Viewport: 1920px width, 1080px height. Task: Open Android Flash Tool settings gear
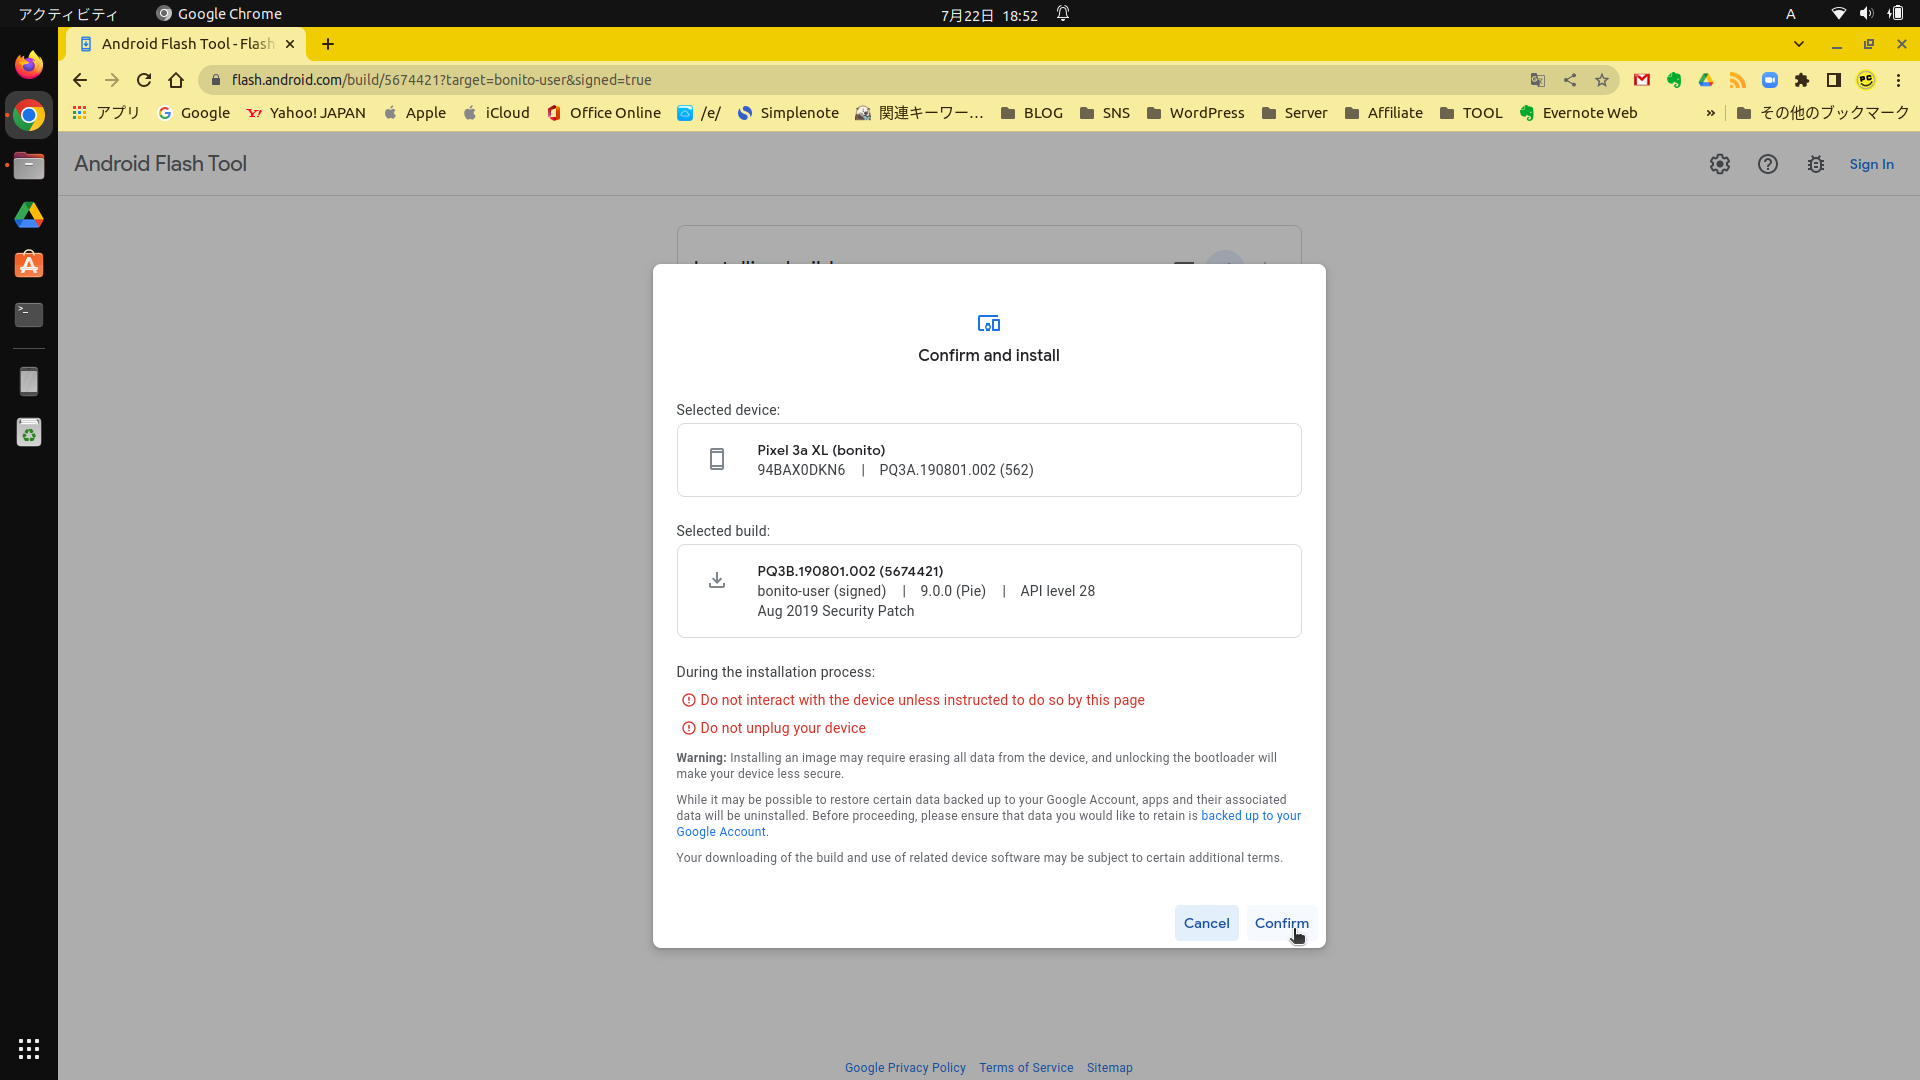[1719, 164]
